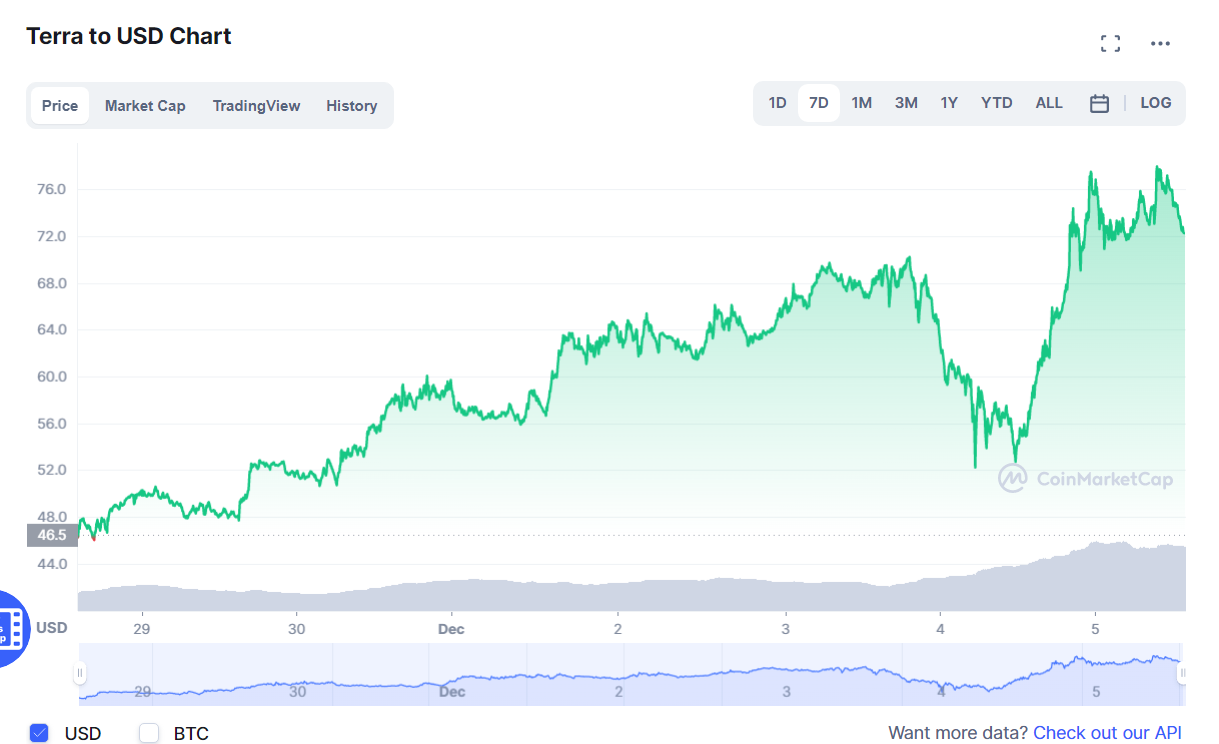The image size is (1219, 744).
Task: Click the CoinMarketCap watermark logo
Action: click(1085, 479)
